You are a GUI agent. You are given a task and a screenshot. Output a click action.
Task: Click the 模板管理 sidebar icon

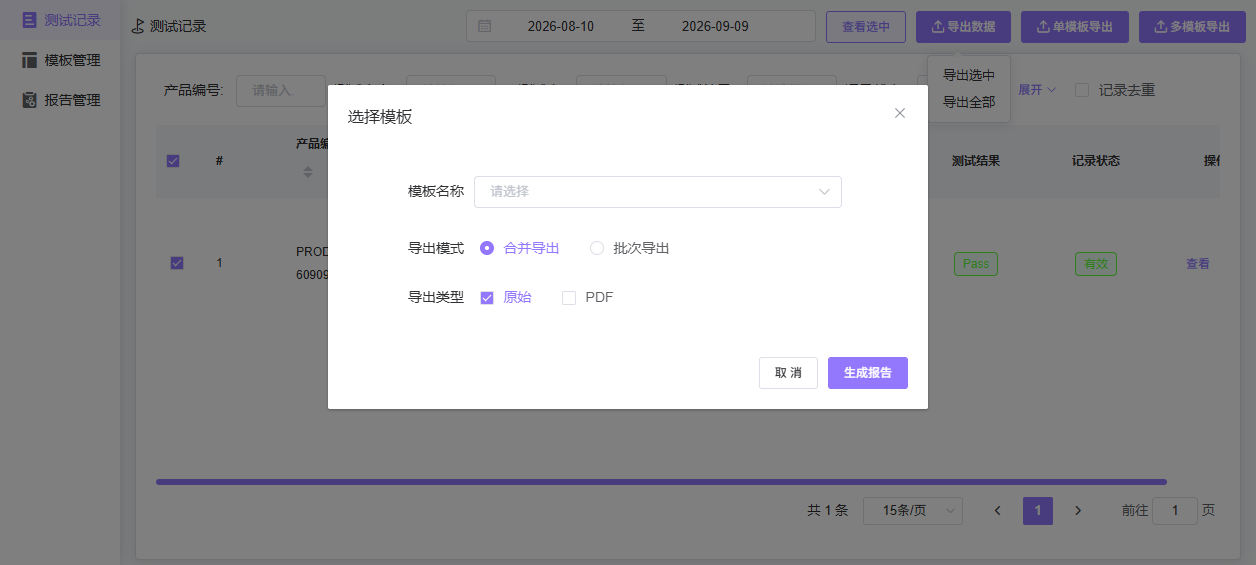coord(29,60)
